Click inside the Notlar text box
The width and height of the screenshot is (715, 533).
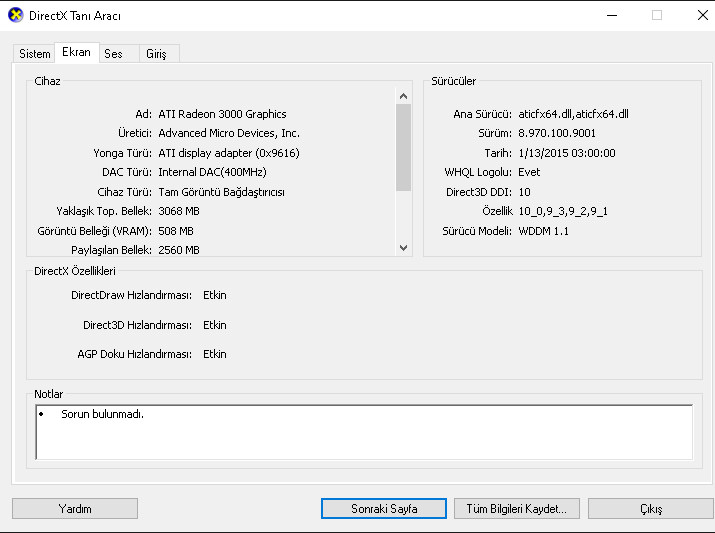(364, 432)
